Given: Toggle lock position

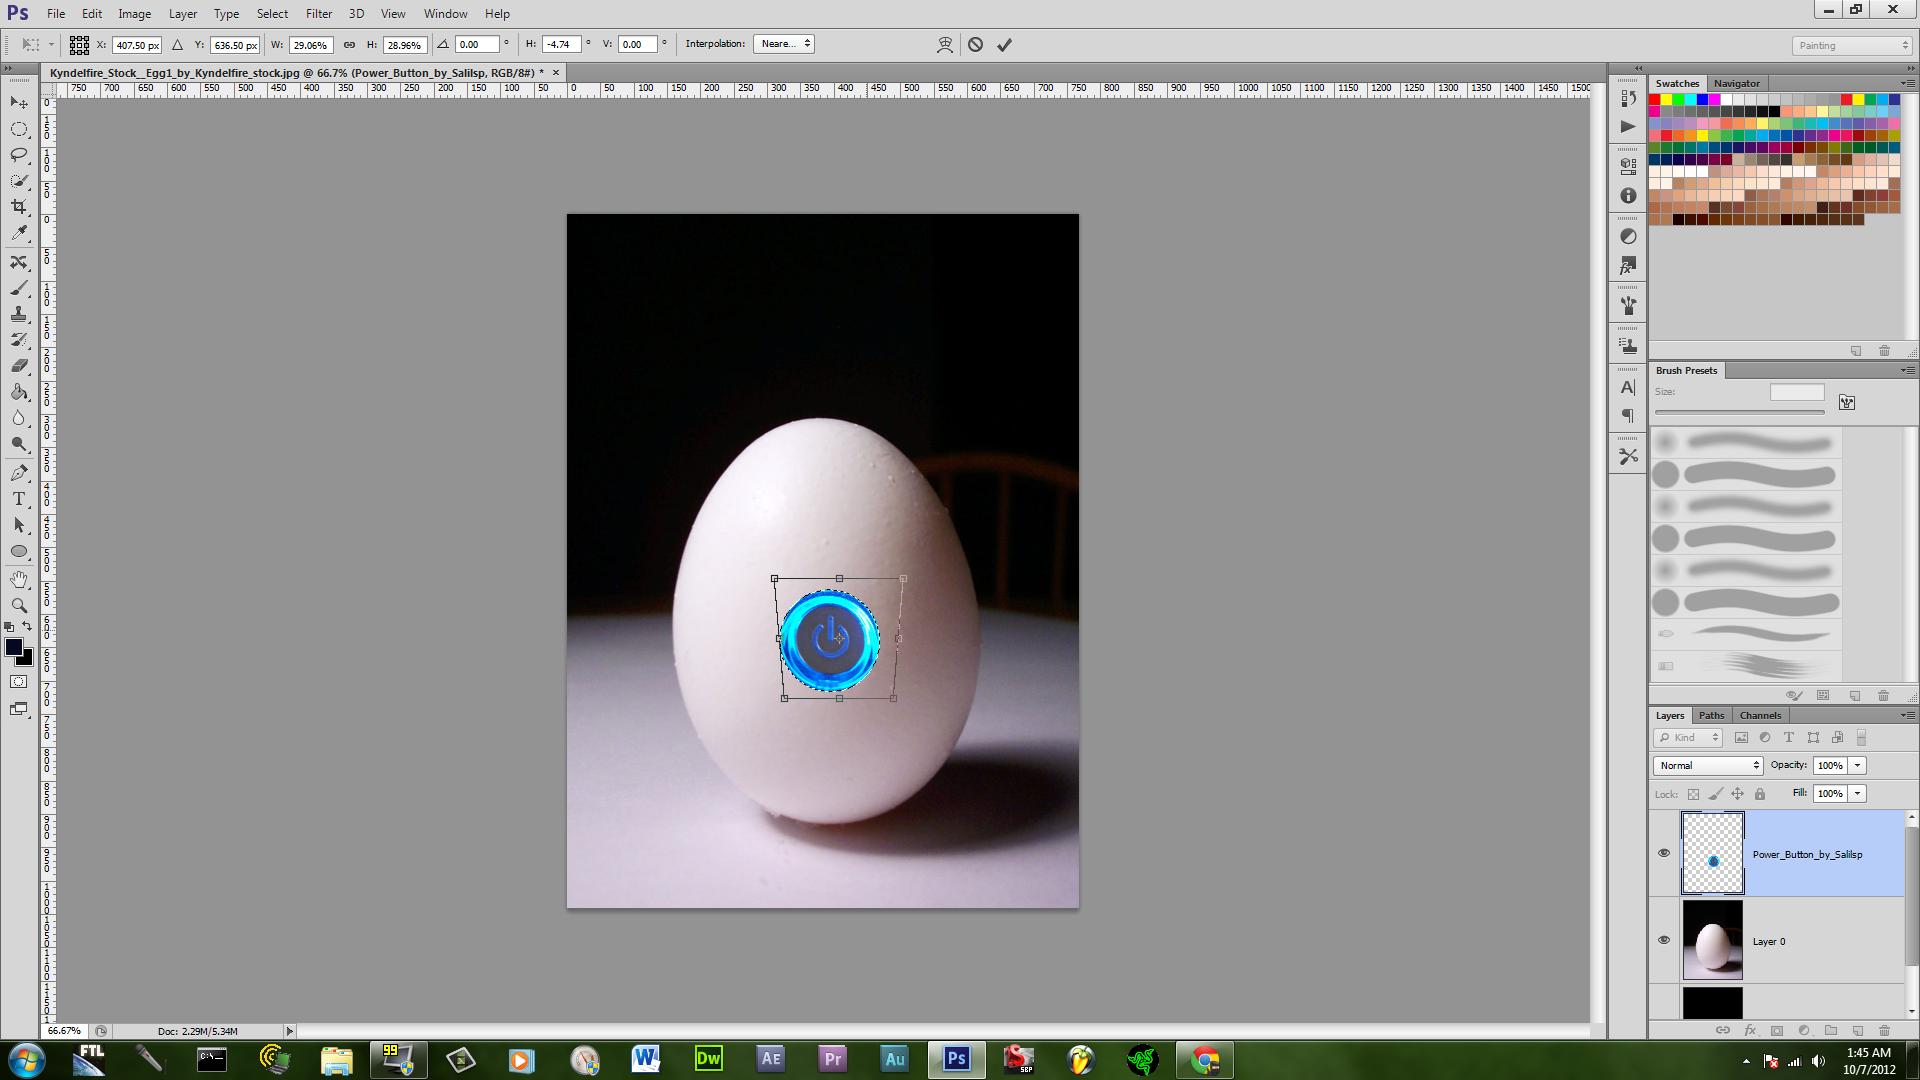Looking at the screenshot, I should (x=1738, y=794).
